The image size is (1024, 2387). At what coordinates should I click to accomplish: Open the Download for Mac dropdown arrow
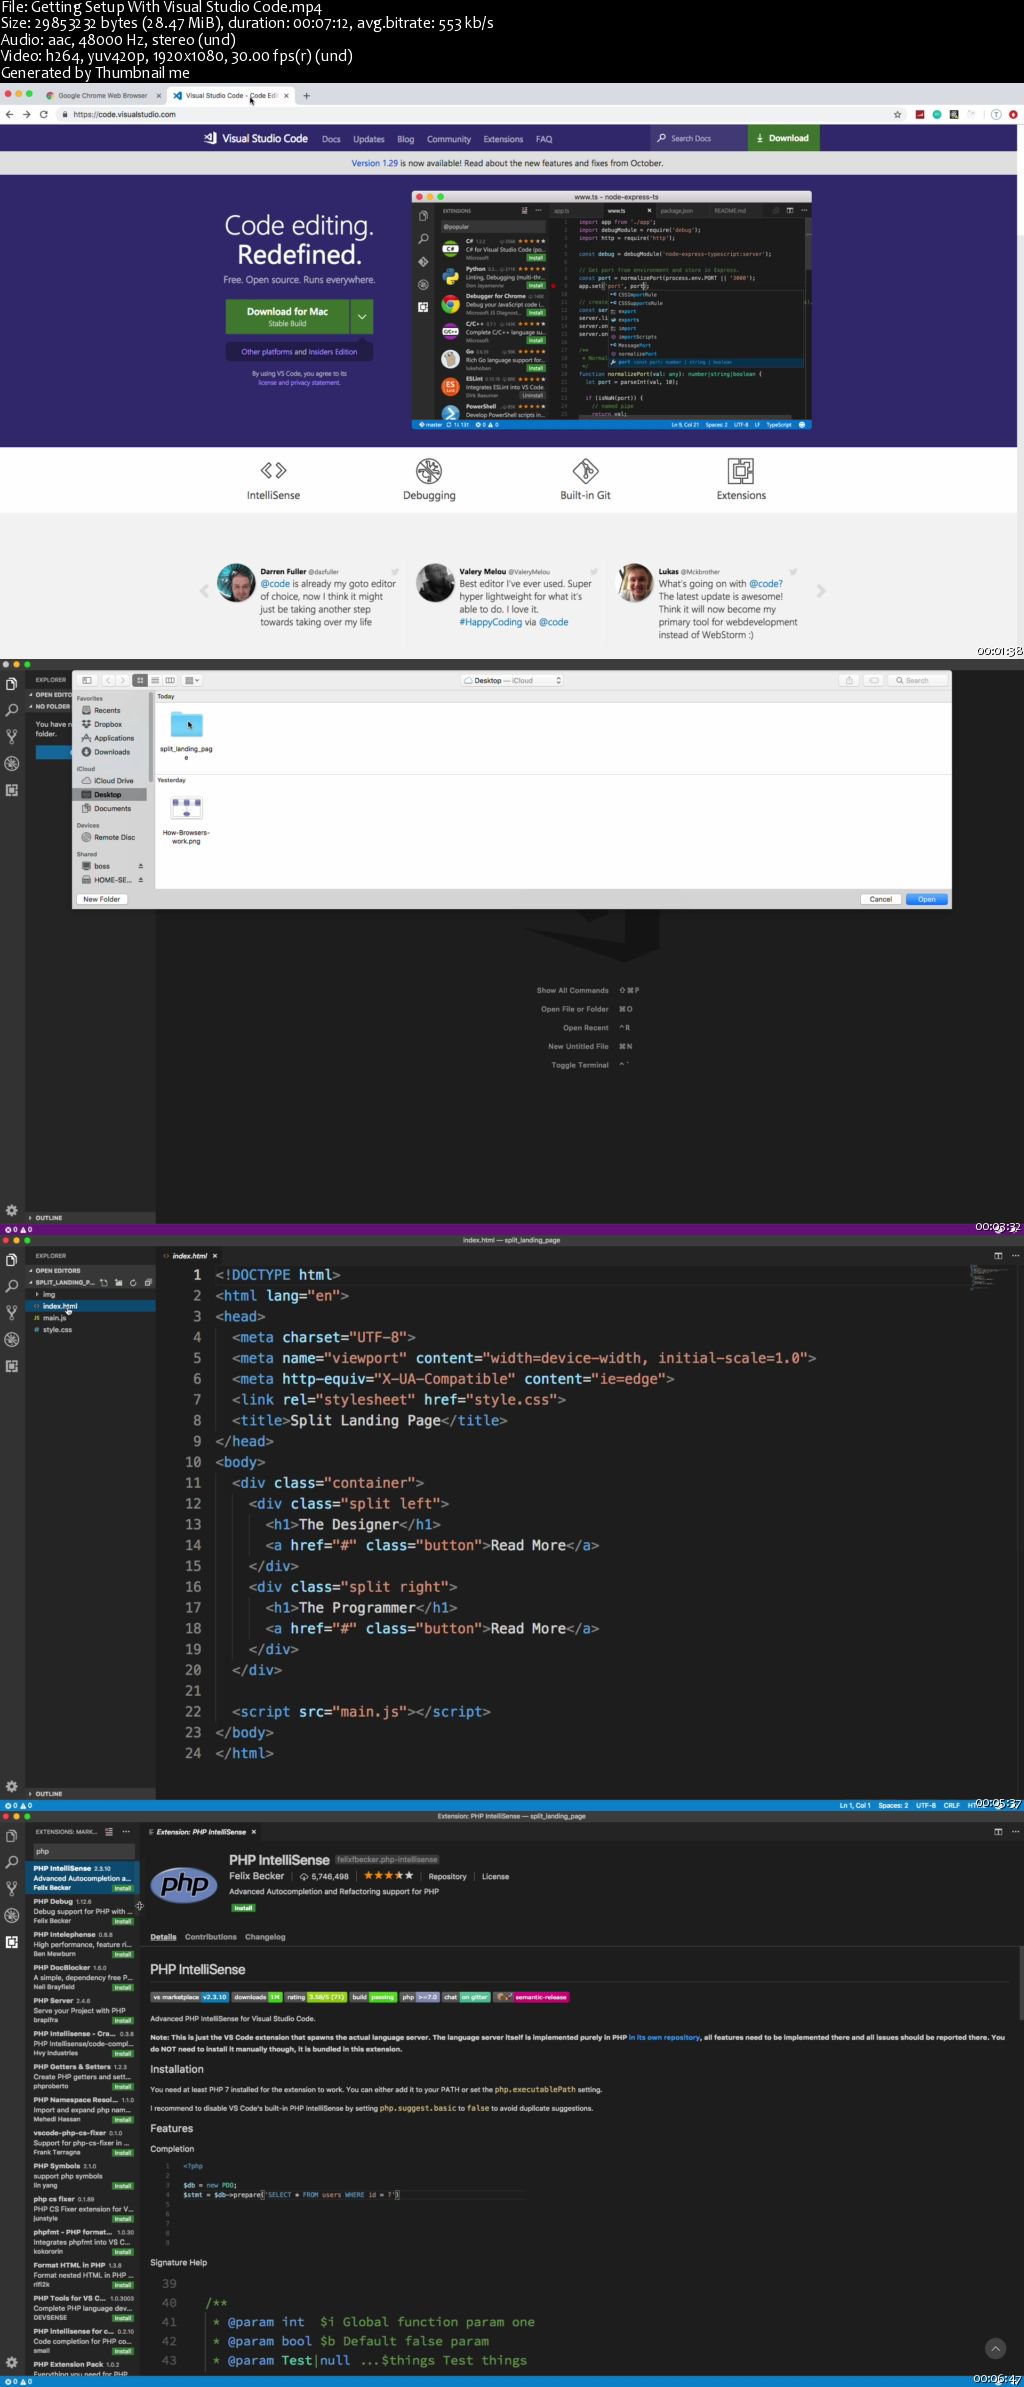(362, 316)
